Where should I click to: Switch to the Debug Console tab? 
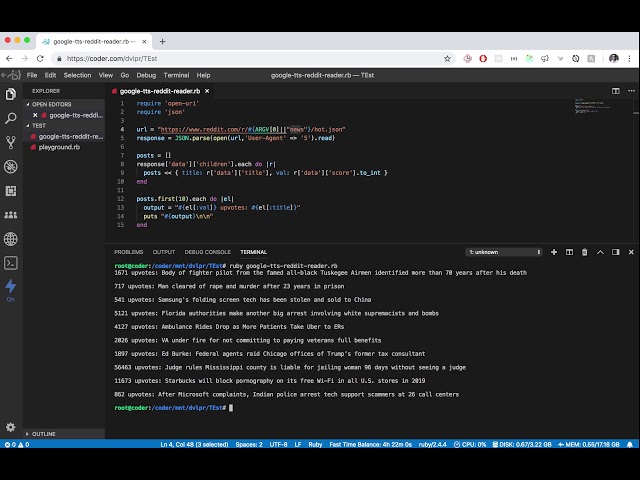point(207,252)
